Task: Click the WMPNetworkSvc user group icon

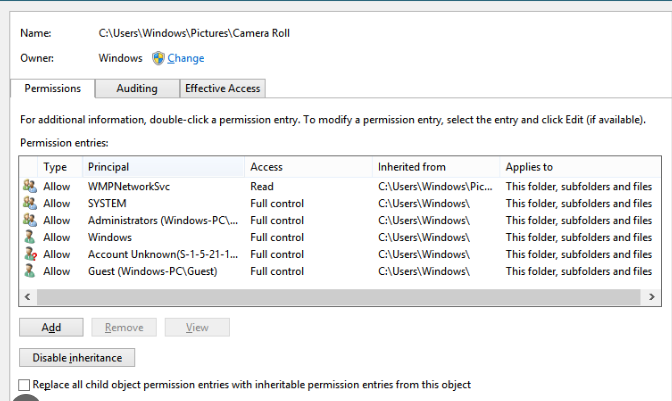Action: 28,186
